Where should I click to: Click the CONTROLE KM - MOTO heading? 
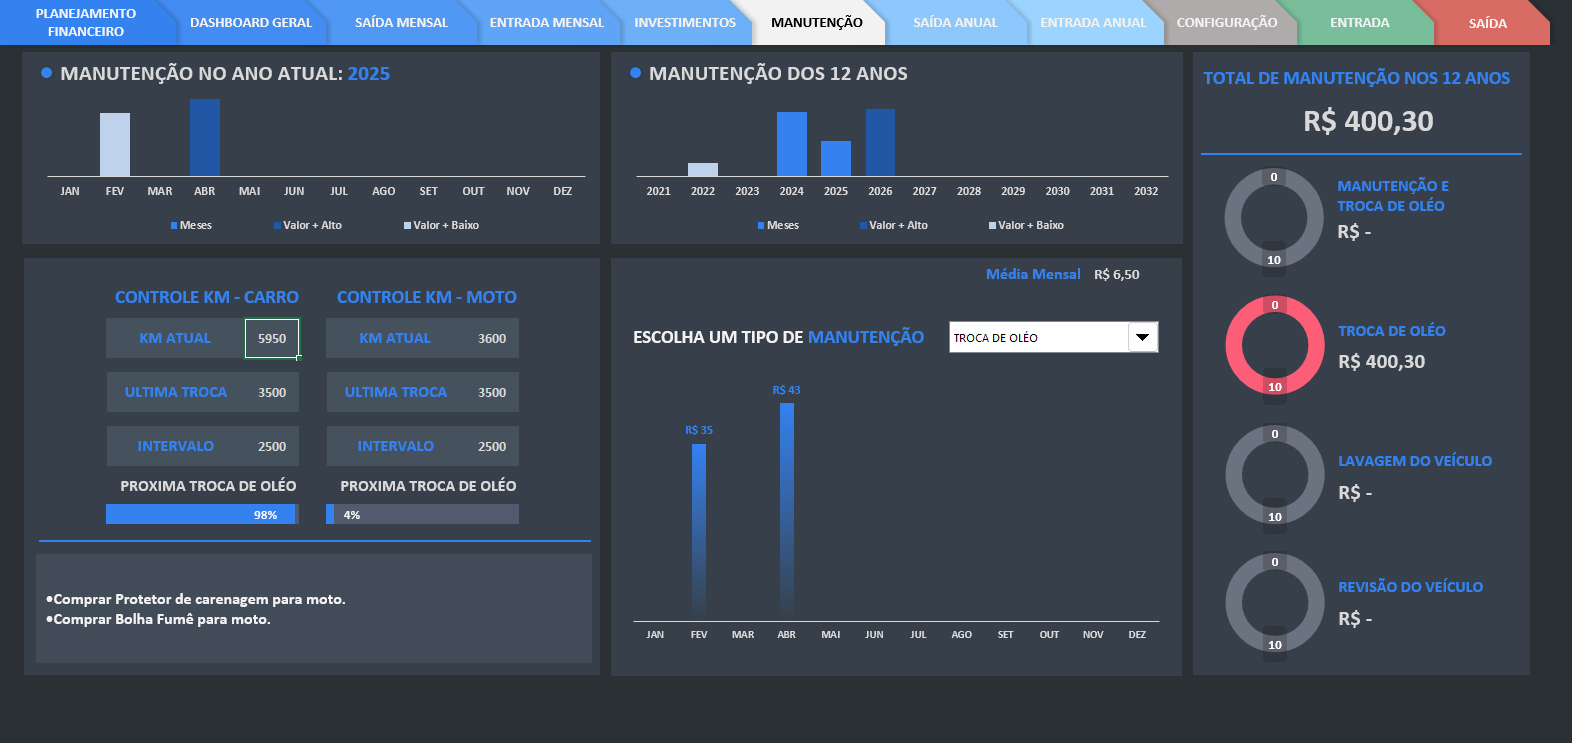(427, 297)
